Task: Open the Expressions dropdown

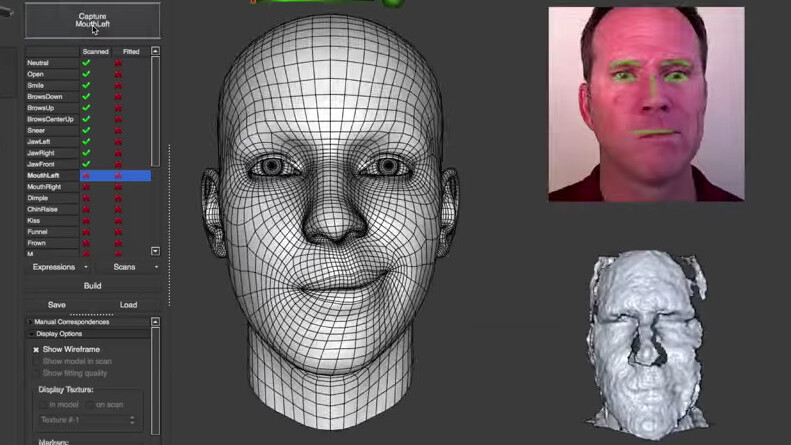Action: coord(59,267)
